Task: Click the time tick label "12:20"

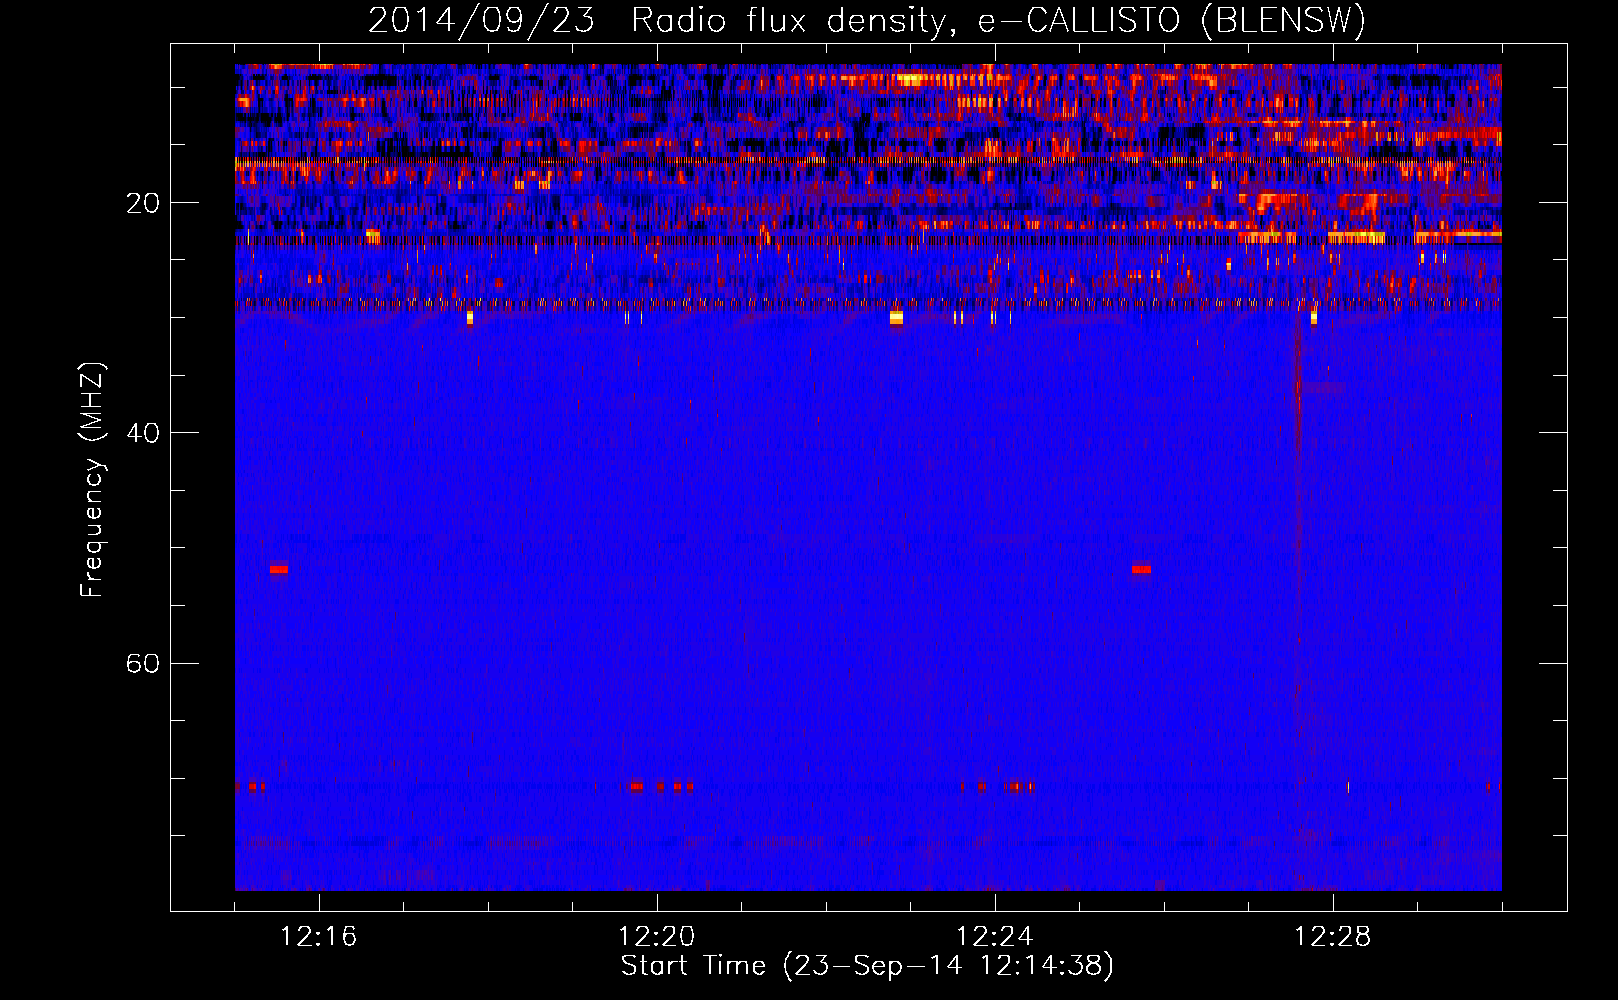Action: pos(657,937)
